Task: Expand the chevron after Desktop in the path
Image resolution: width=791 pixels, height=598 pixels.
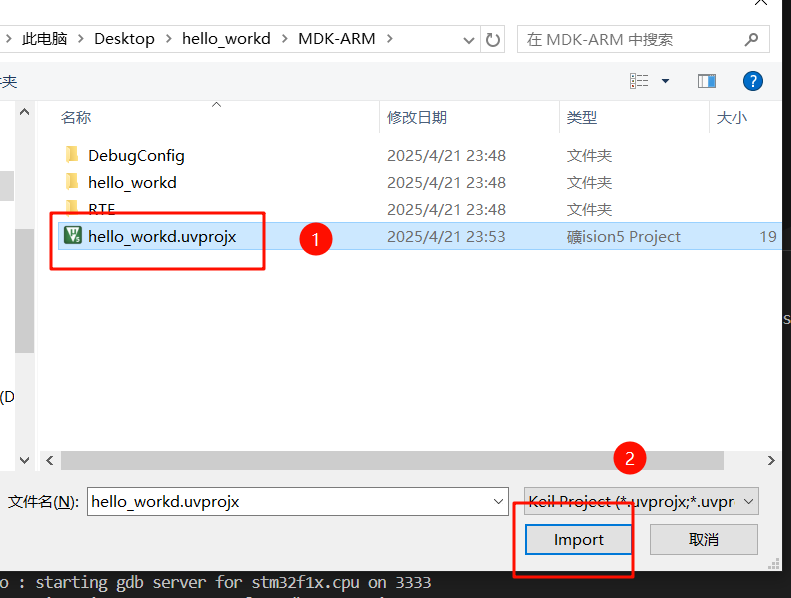Action: 168,38
